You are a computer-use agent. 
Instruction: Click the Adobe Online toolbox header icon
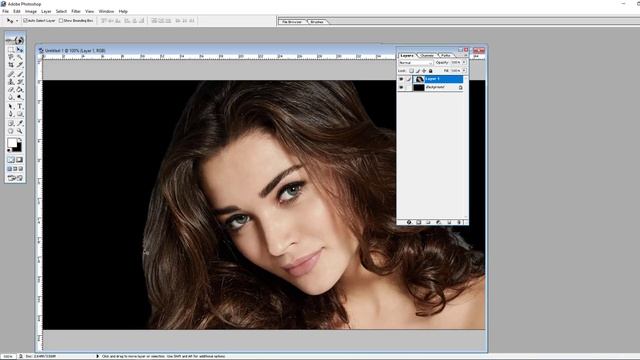point(16,40)
